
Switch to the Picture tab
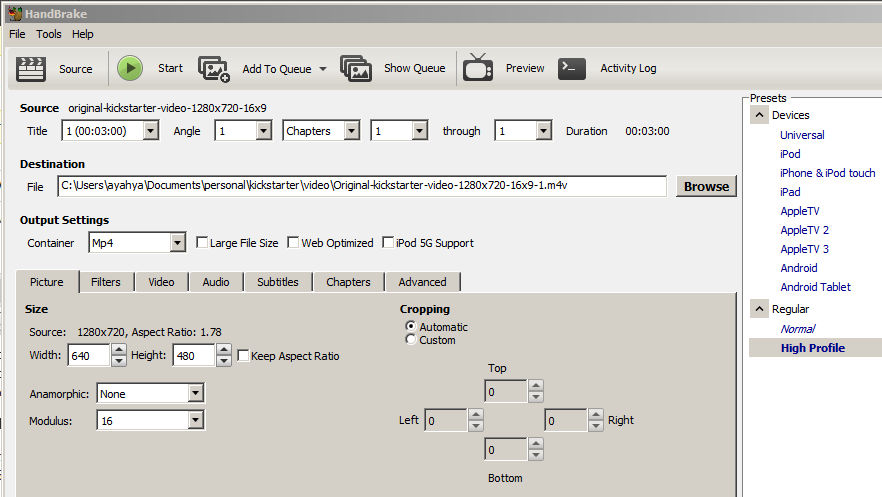tap(47, 282)
